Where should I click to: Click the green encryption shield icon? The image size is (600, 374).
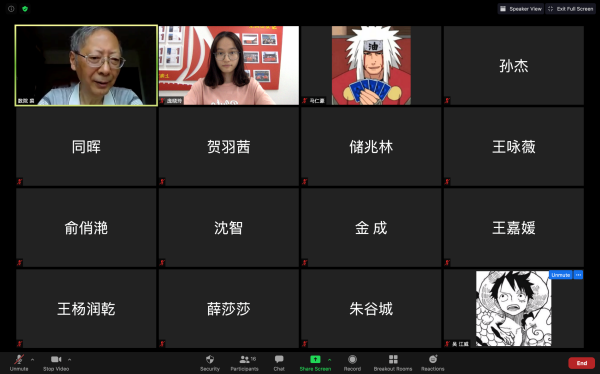tap(25, 8)
